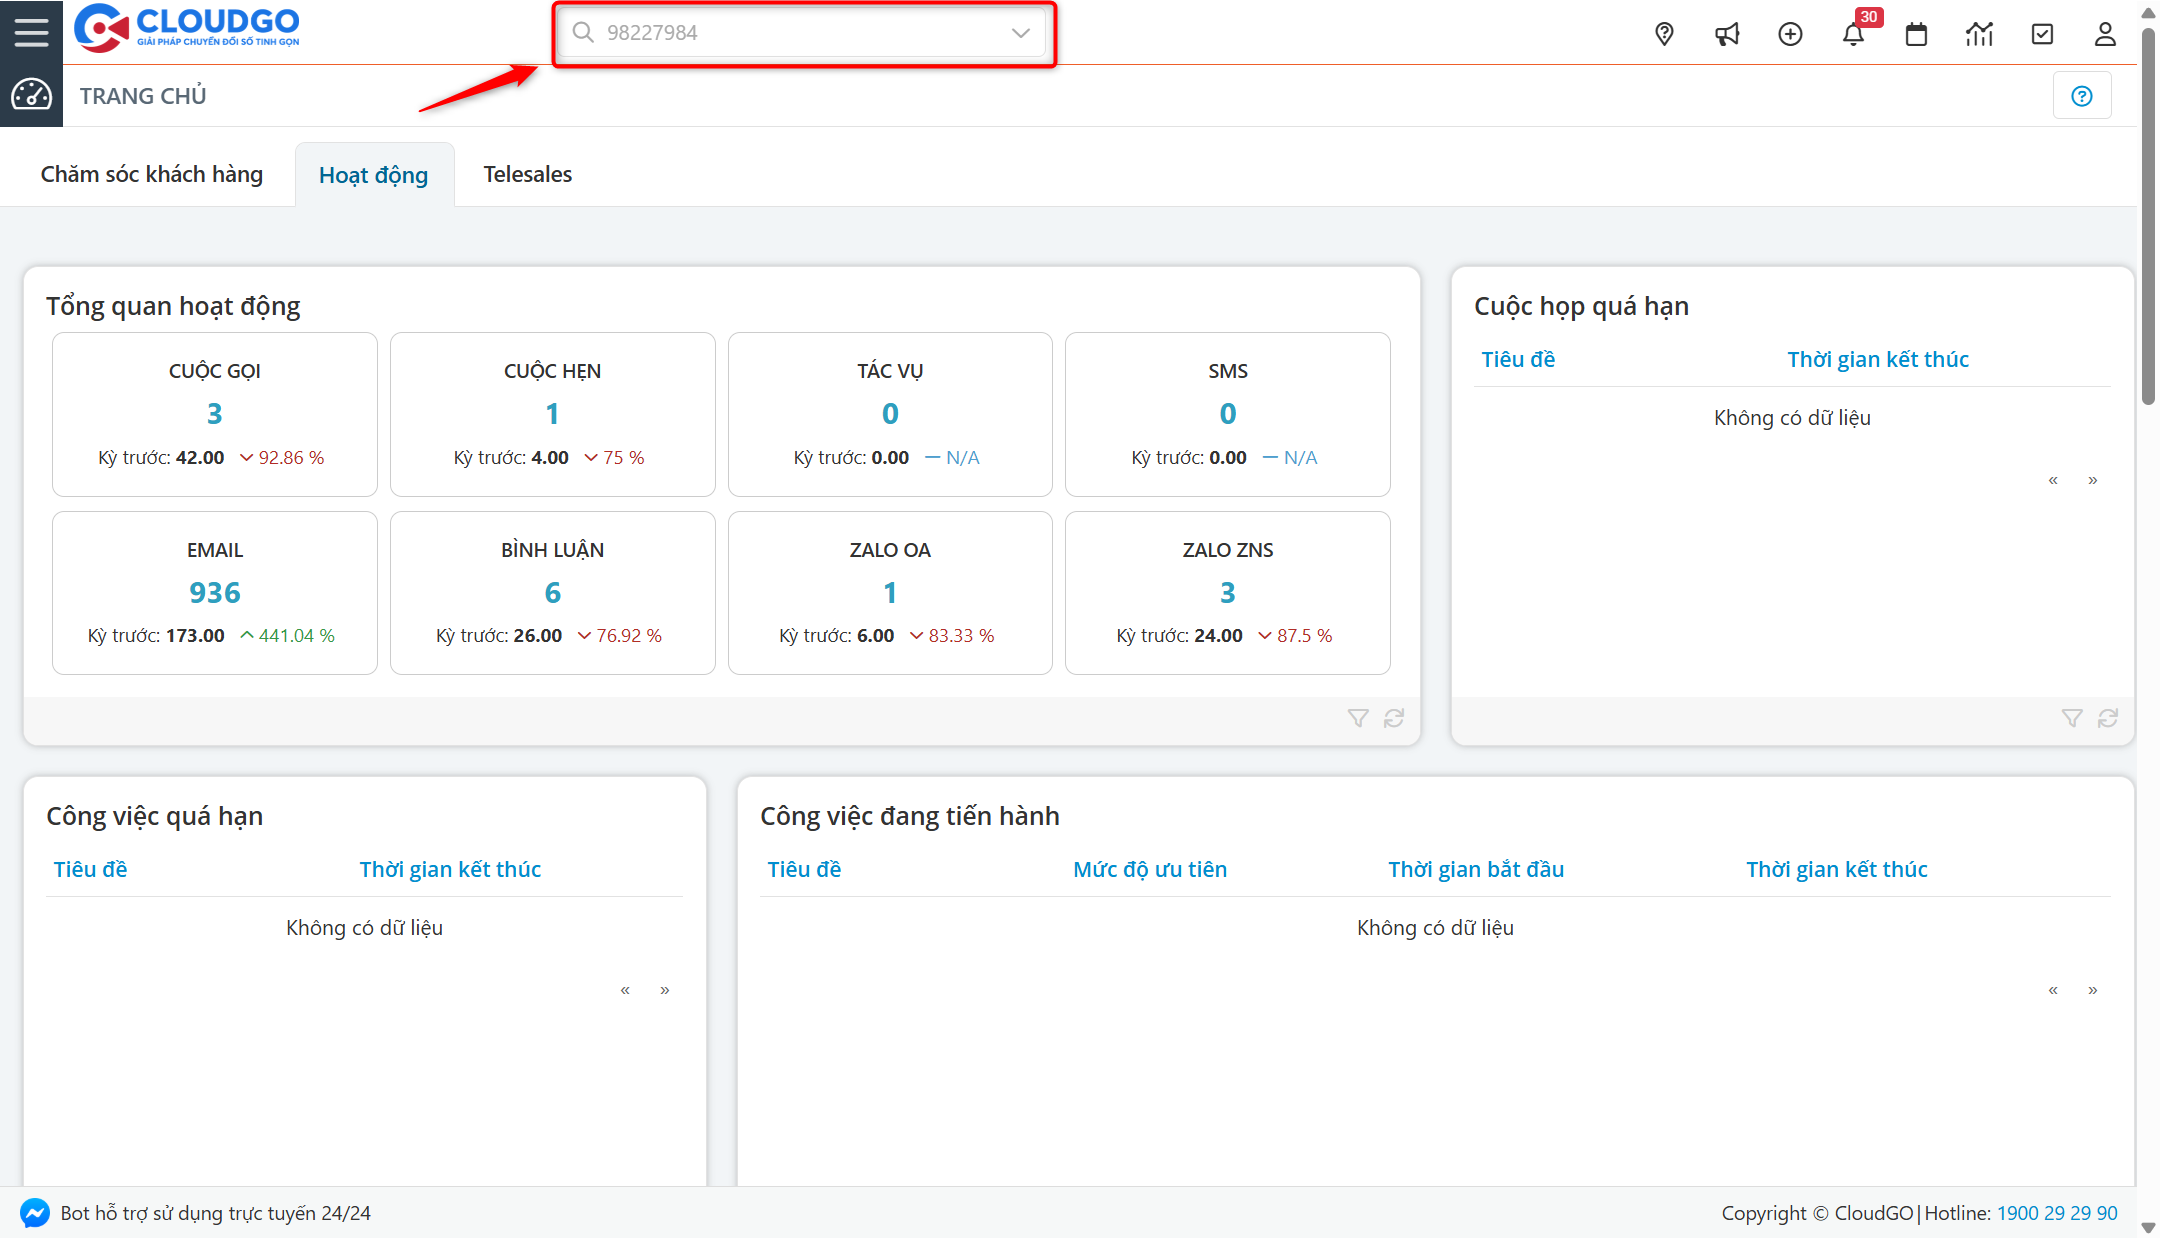2160x1238 pixels.
Task: Click the dashboard speedometer icon
Action: 31,95
